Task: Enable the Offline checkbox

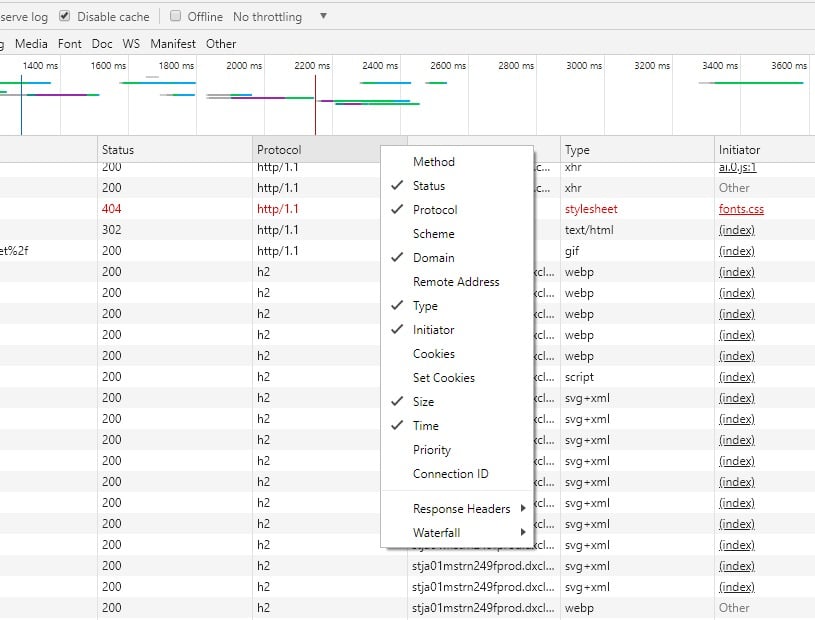Action: click(176, 16)
